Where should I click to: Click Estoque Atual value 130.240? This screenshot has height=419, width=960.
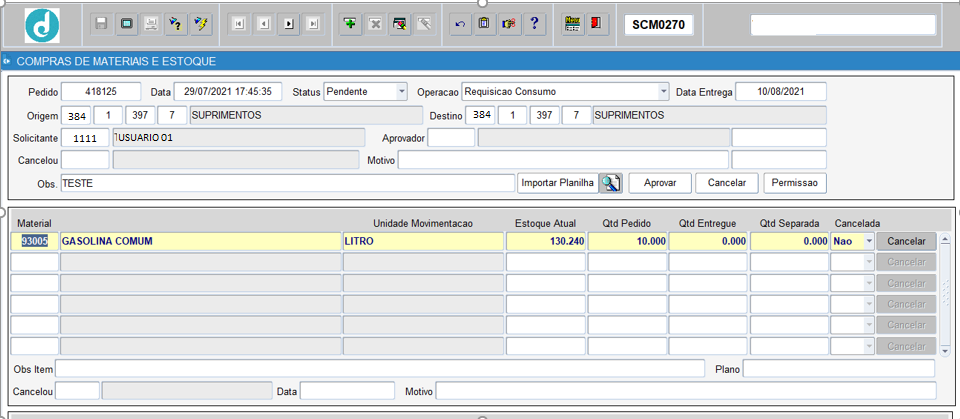click(546, 241)
